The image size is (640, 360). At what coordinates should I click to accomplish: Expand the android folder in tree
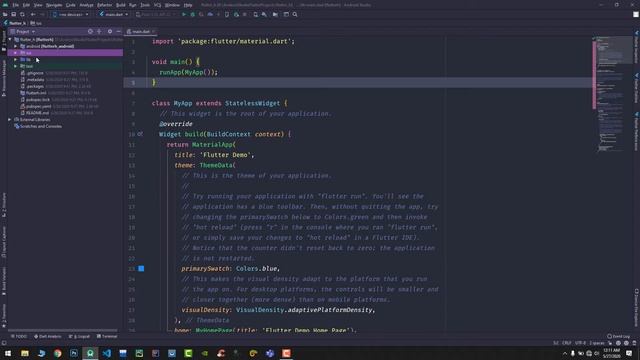coord(16,46)
